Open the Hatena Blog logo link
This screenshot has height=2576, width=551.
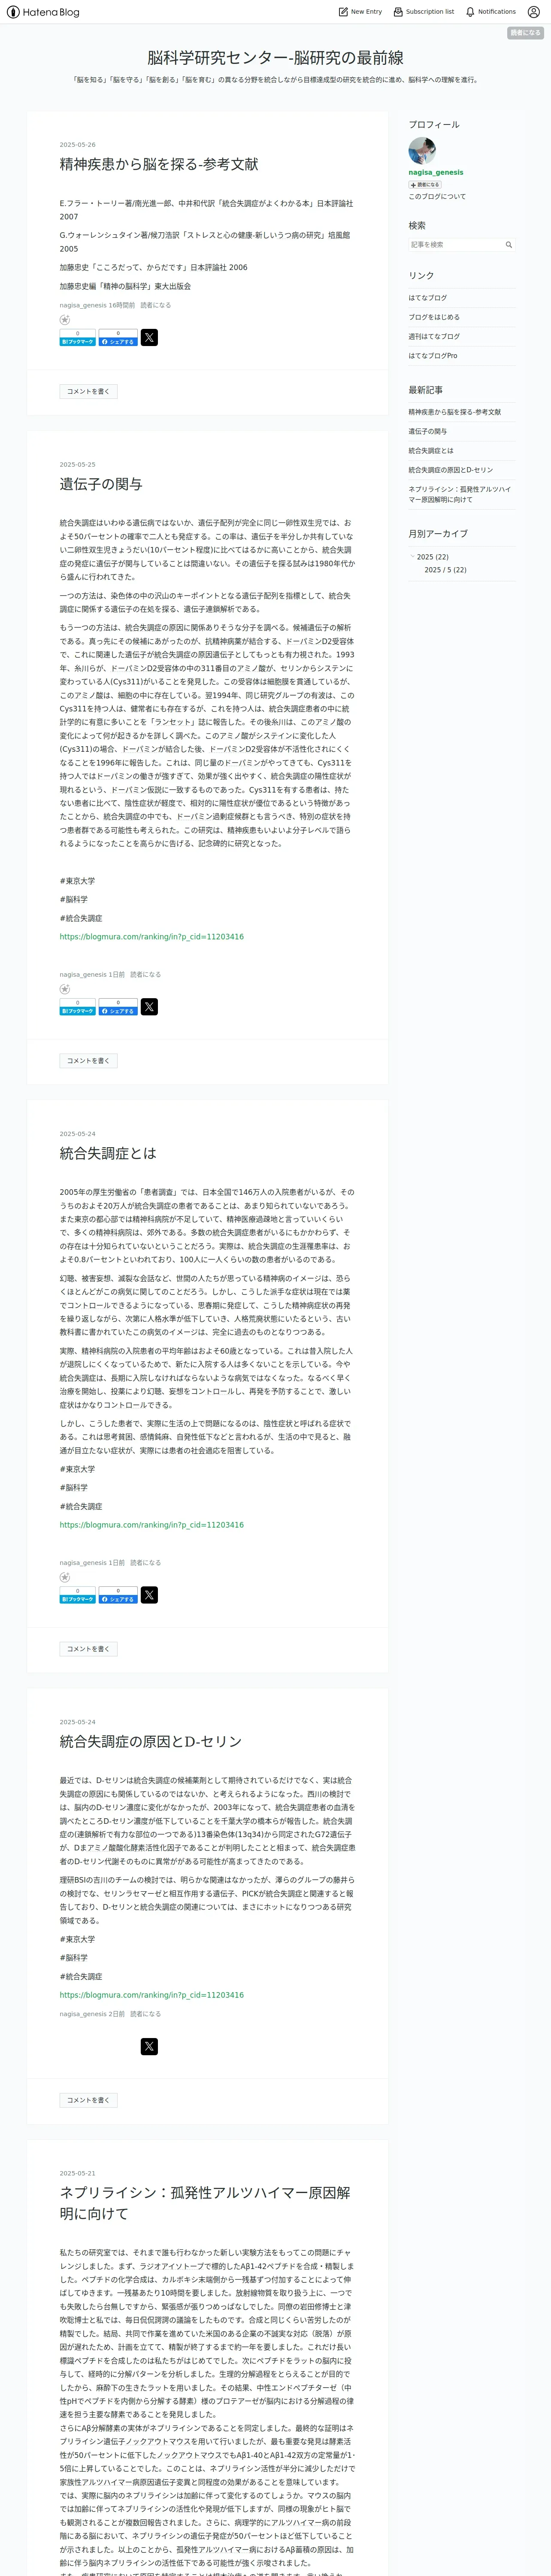(43, 12)
